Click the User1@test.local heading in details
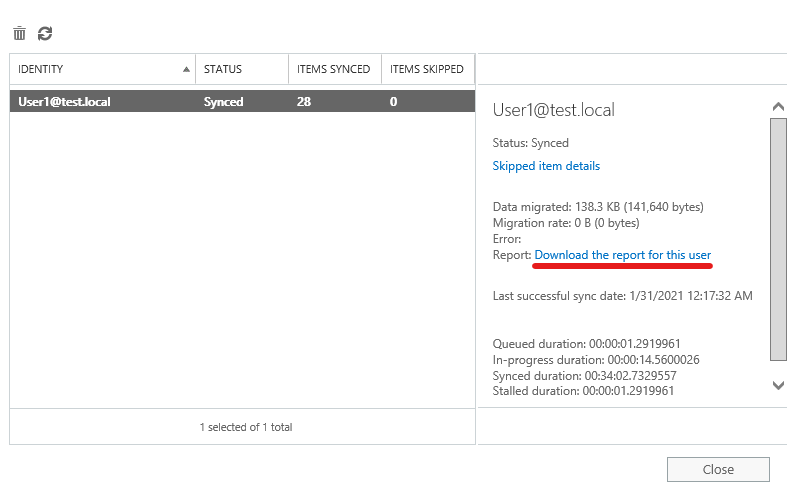This screenshot has height=490, width=788. pos(553,110)
